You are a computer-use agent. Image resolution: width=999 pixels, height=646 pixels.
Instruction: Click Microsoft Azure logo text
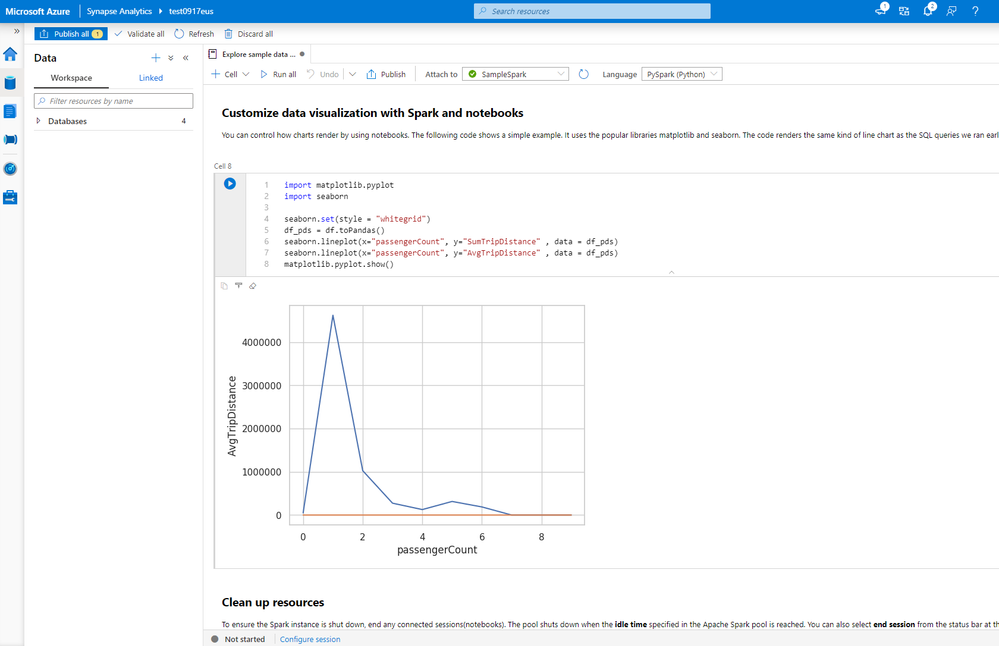[x=38, y=11]
